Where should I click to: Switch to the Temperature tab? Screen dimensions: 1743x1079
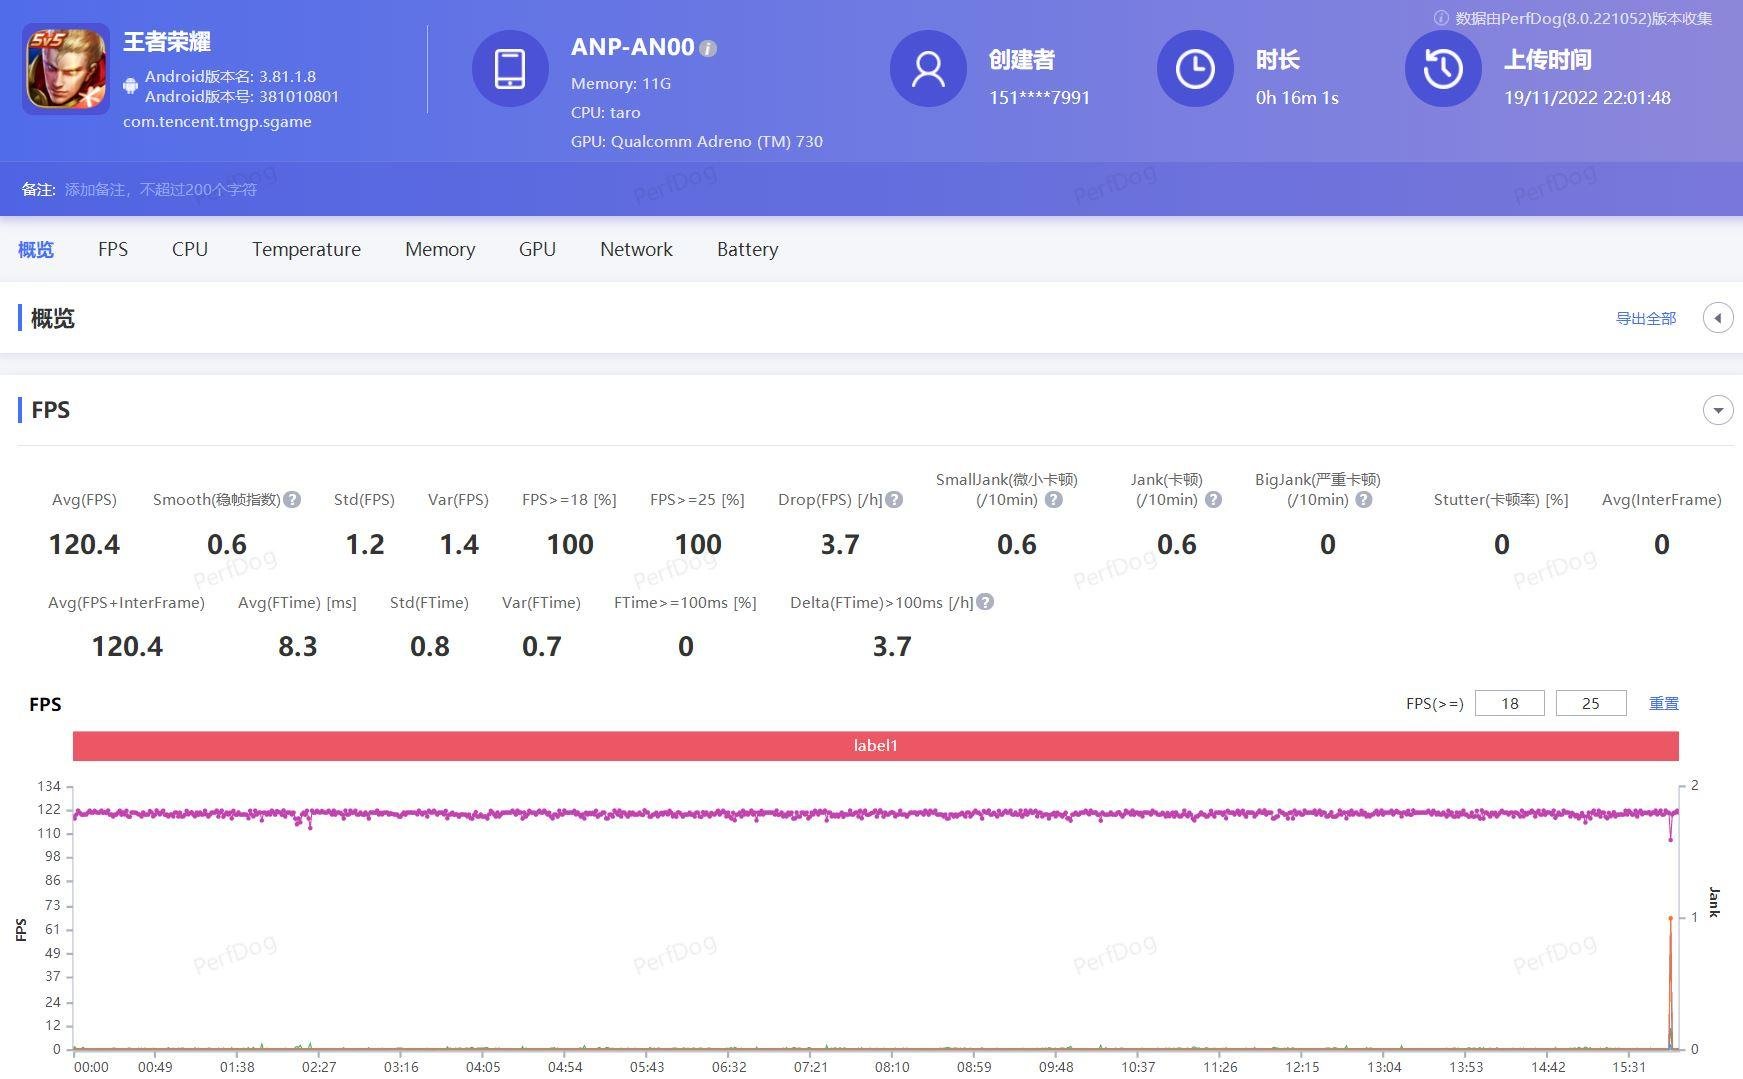306,249
